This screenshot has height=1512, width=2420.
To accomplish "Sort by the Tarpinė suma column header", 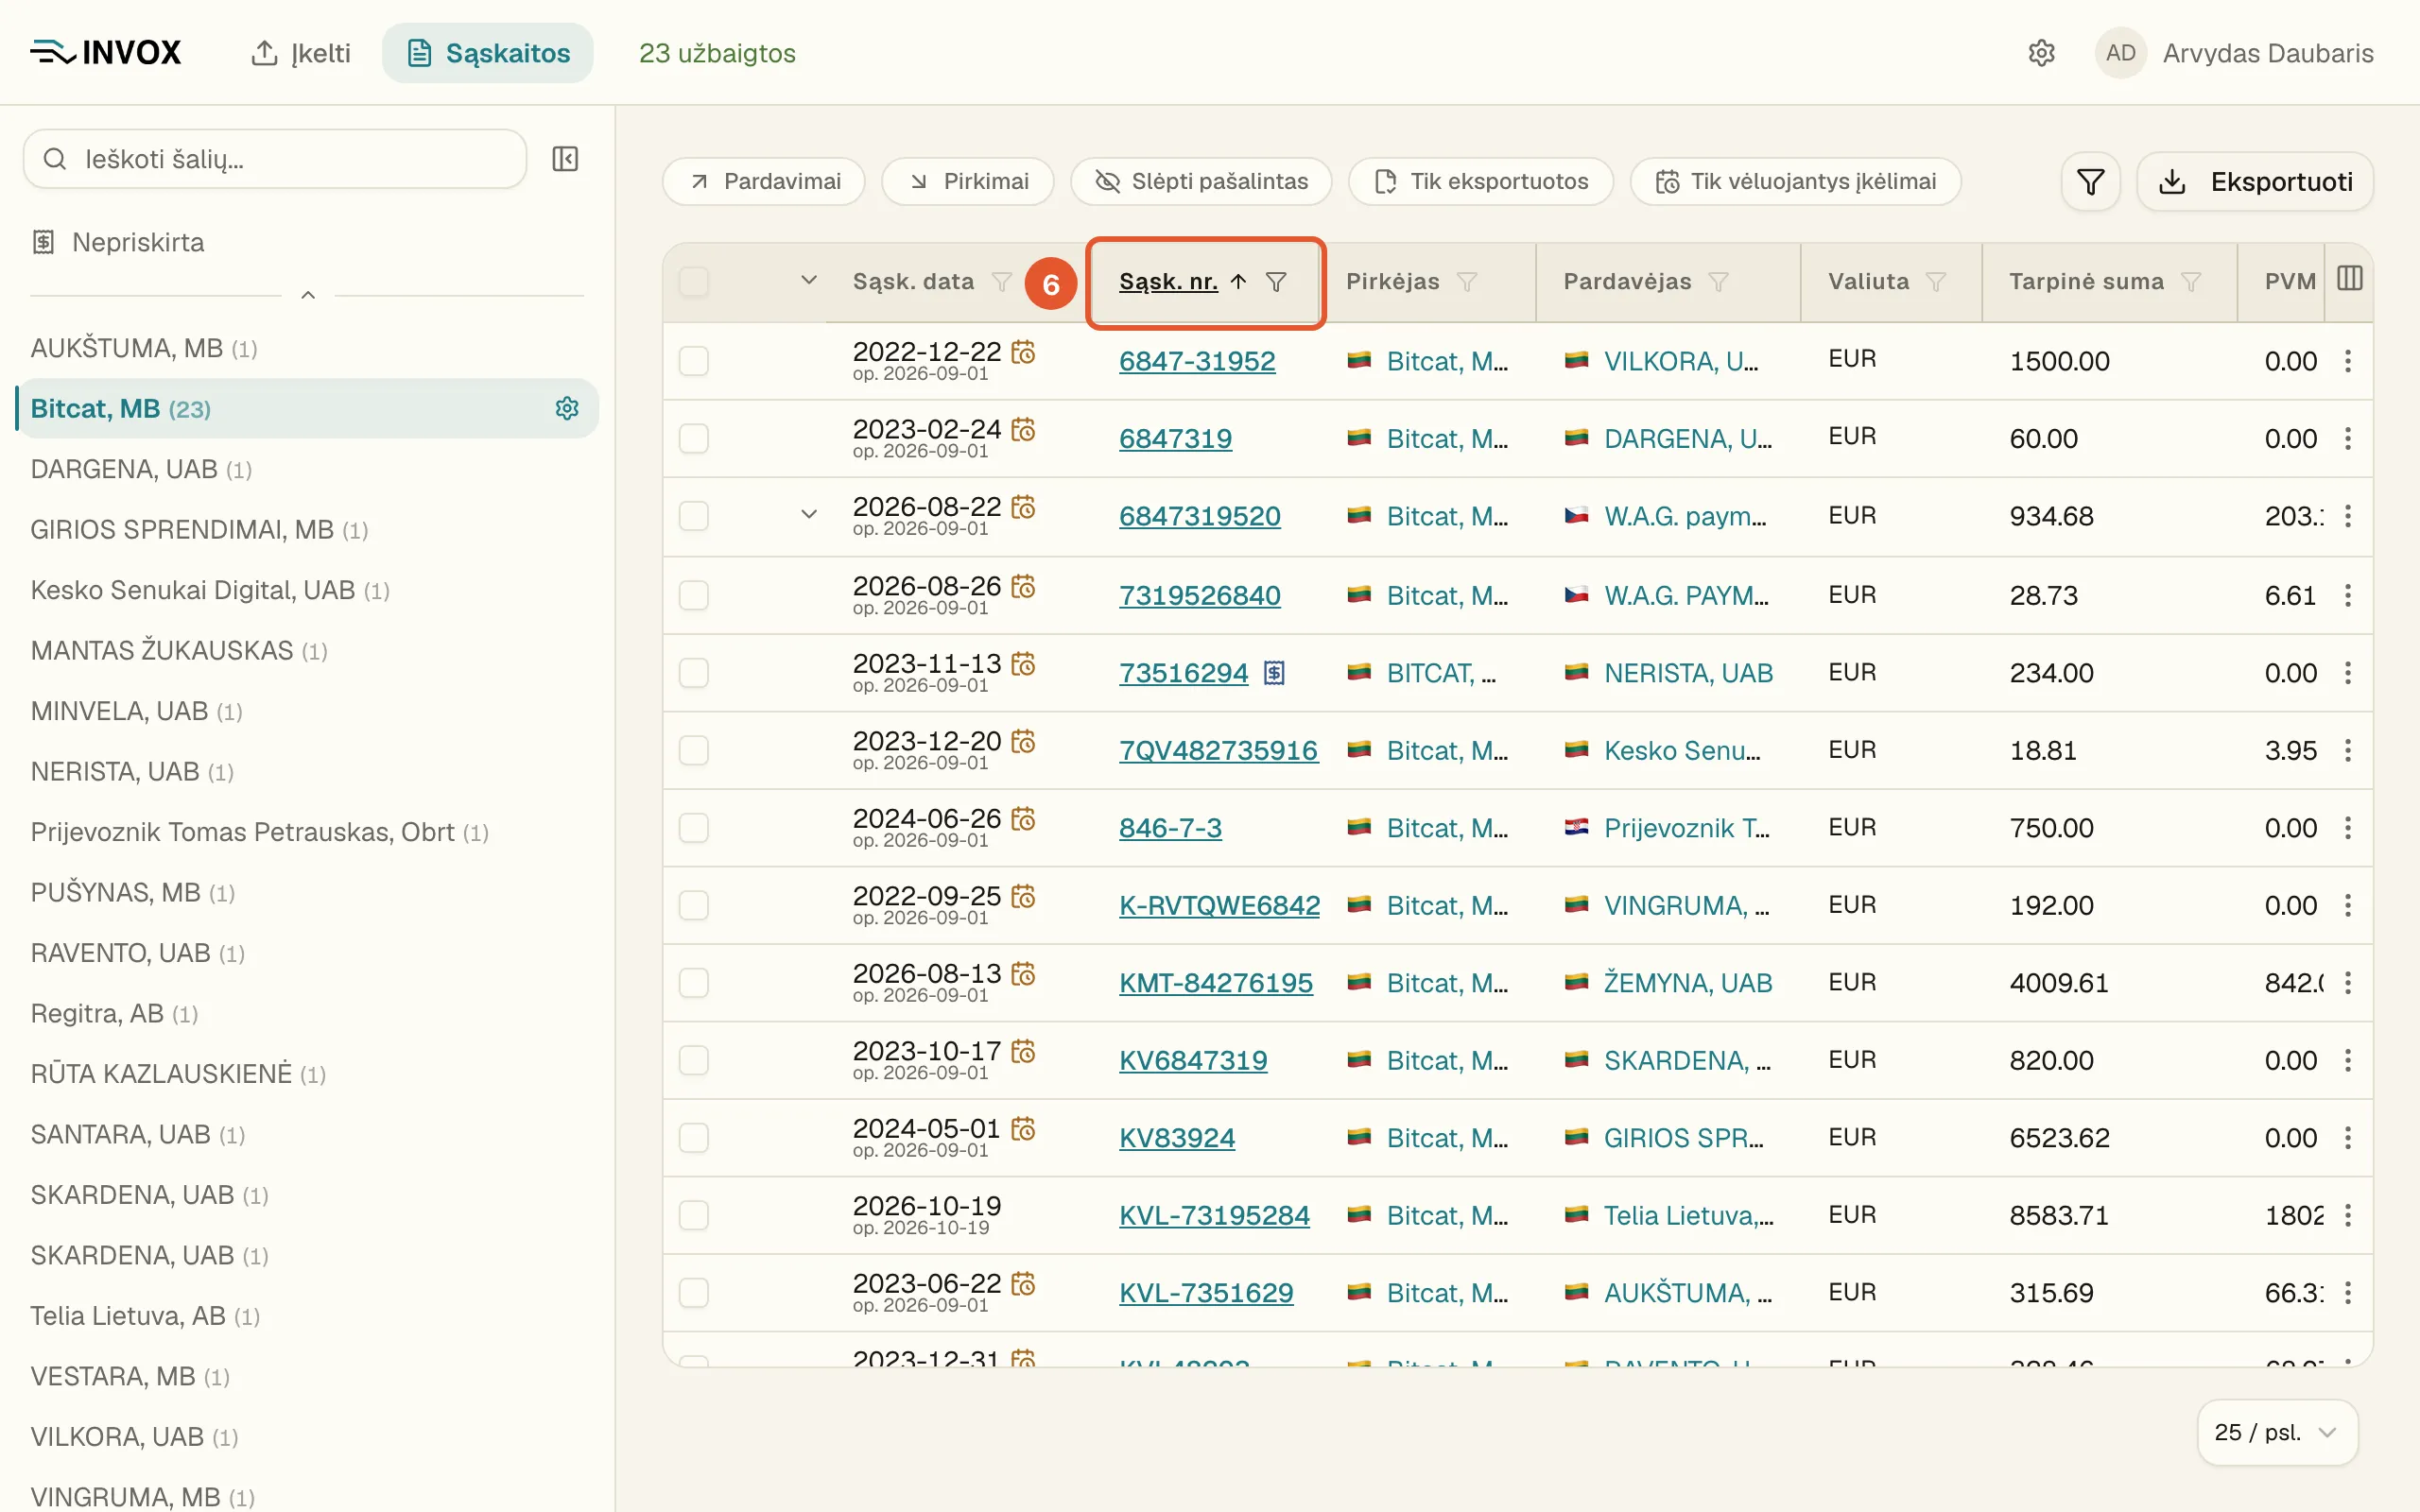I will (2086, 282).
